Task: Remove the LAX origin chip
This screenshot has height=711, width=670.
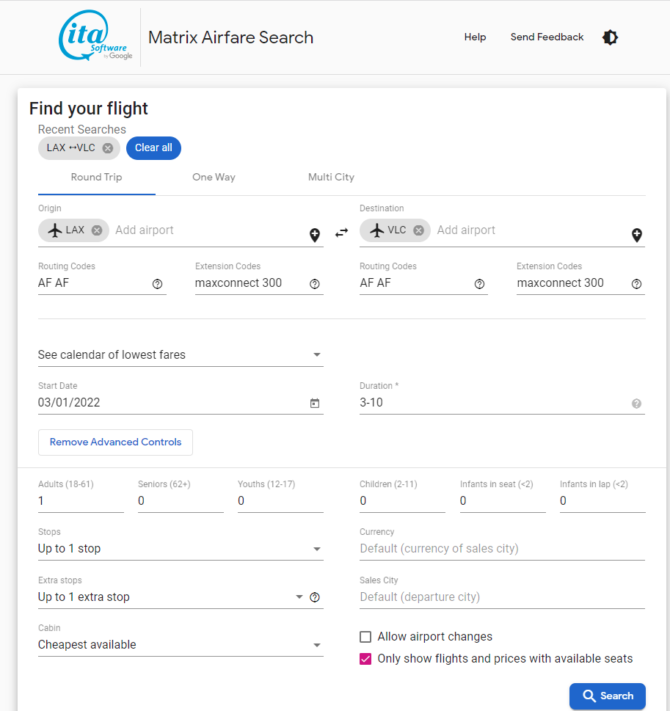Action: [x=97, y=230]
